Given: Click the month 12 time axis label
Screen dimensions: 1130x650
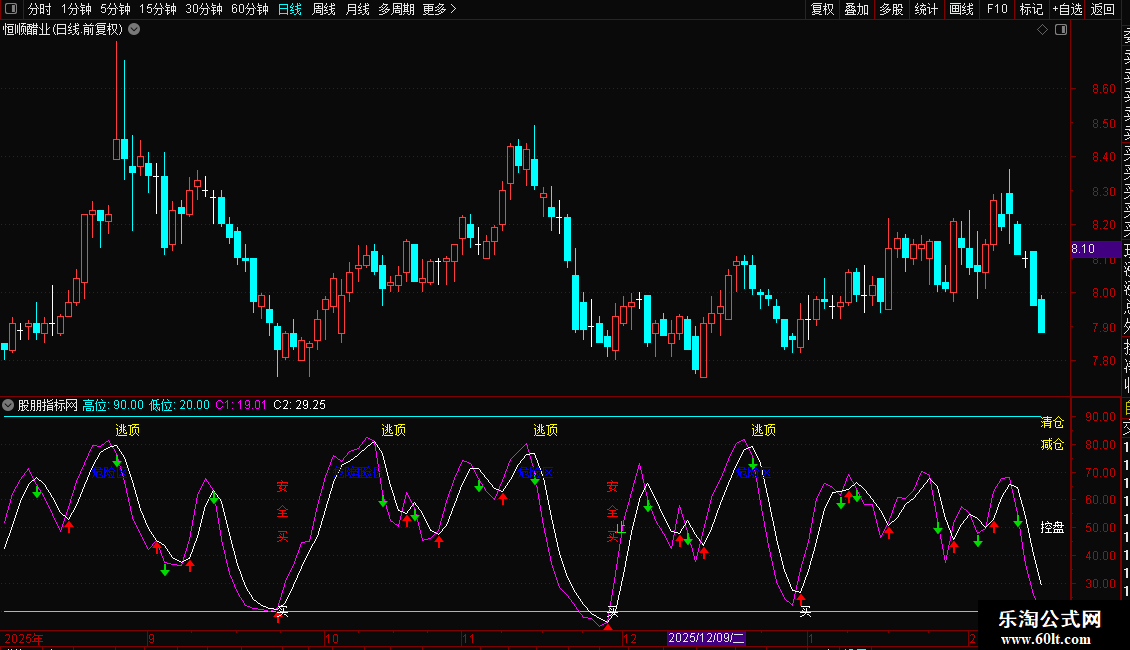Looking at the screenshot, I should [630, 638].
